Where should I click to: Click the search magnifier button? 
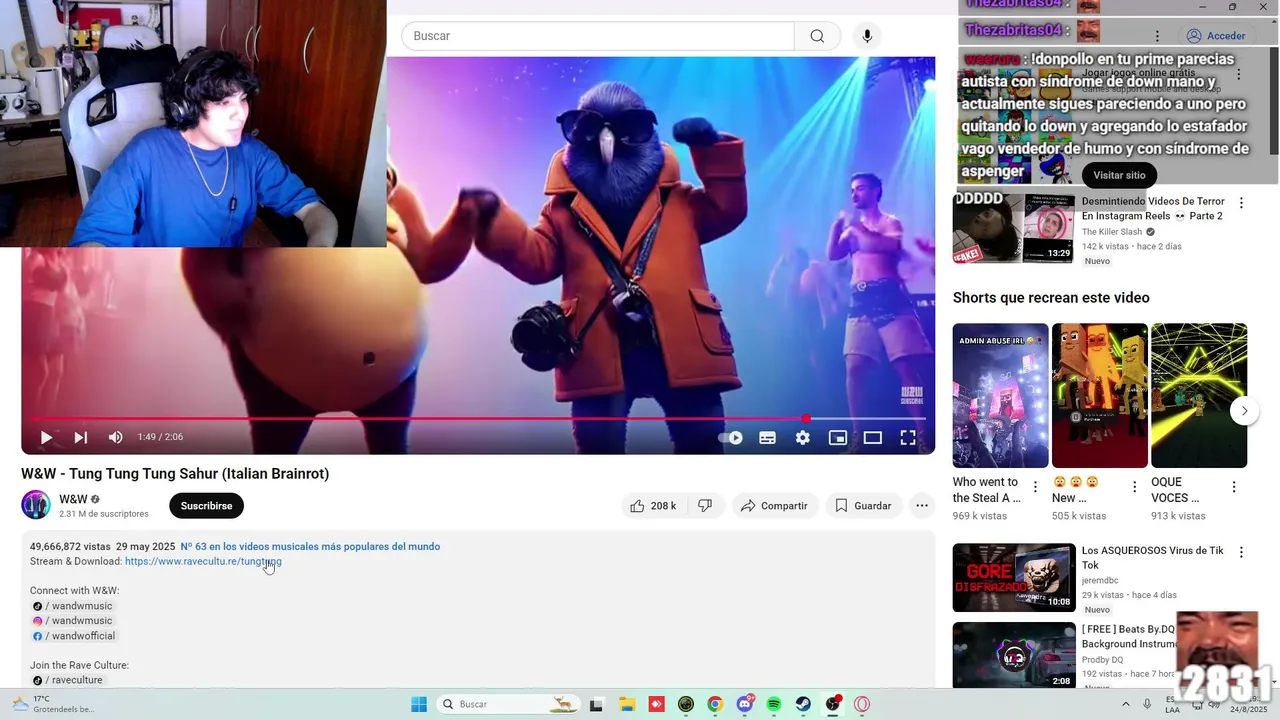tap(817, 36)
